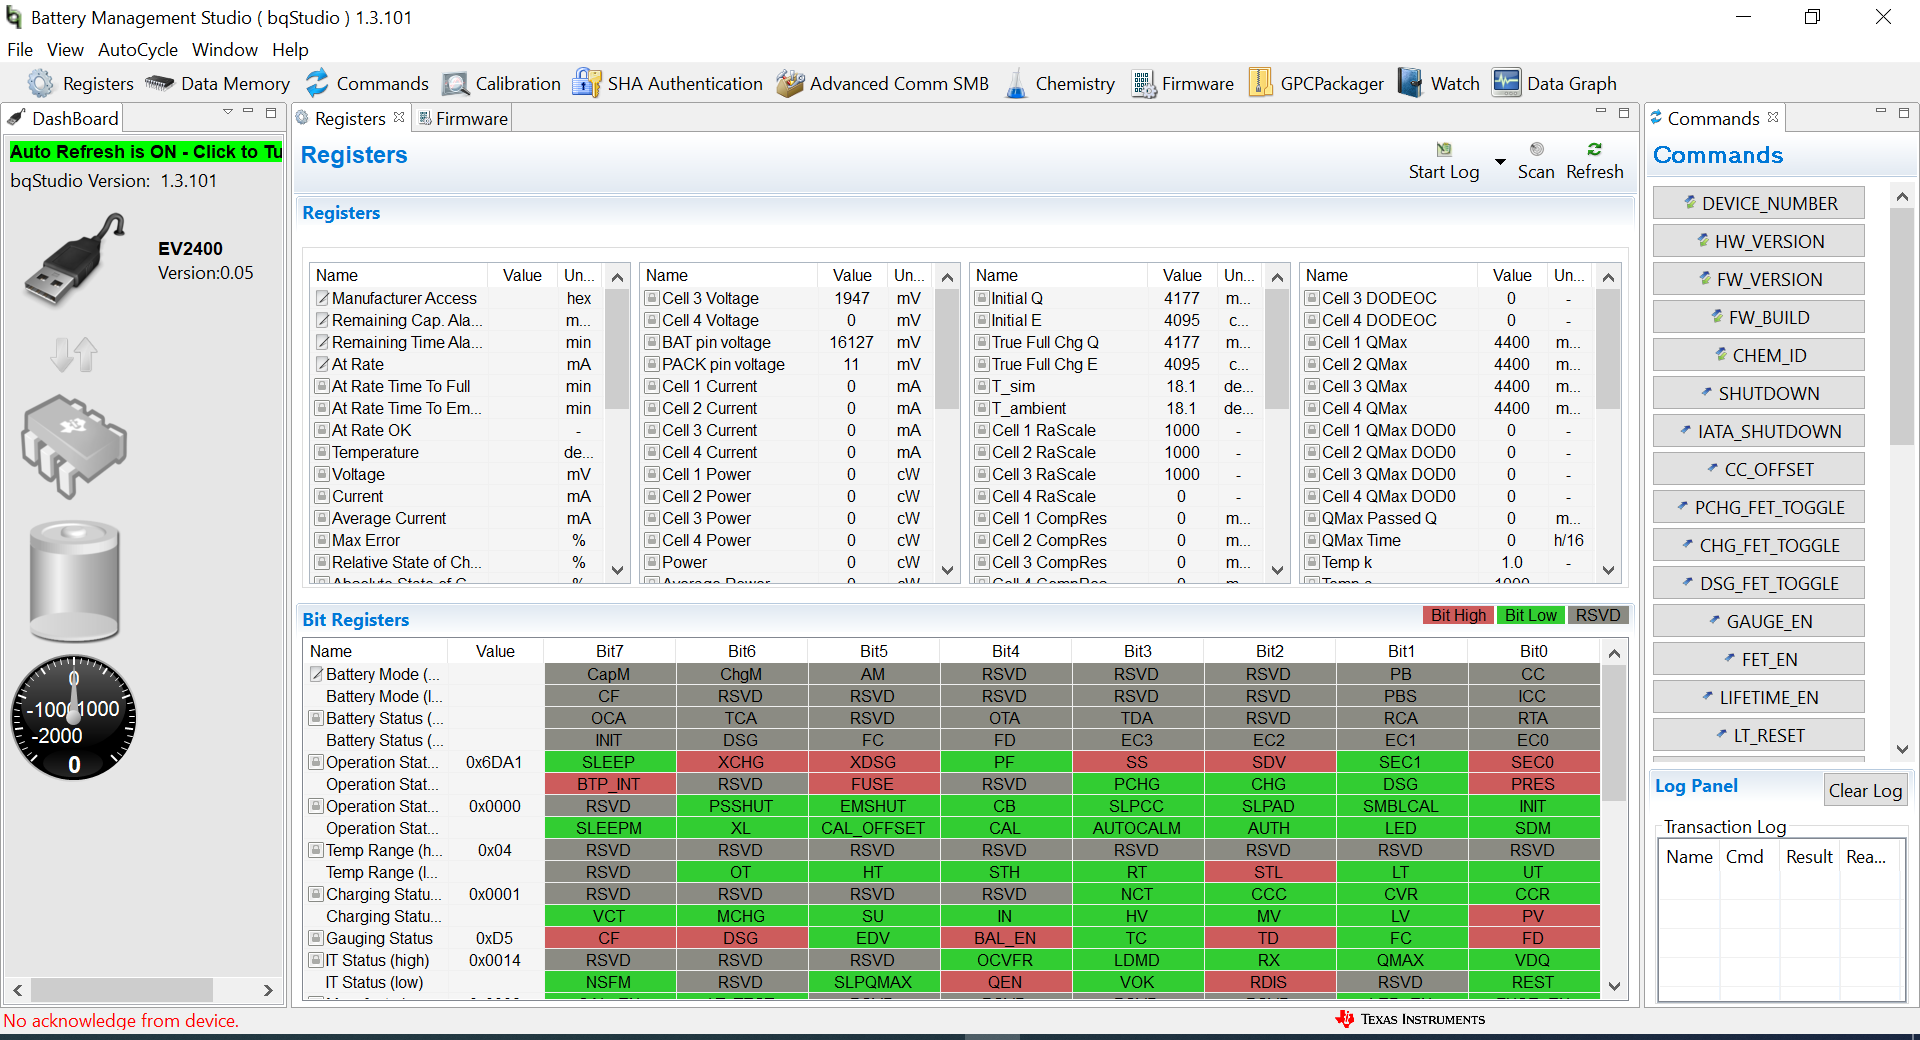Send the CHG_FET_TOGGLE command
The width and height of the screenshot is (1920, 1040).
tap(1758, 545)
